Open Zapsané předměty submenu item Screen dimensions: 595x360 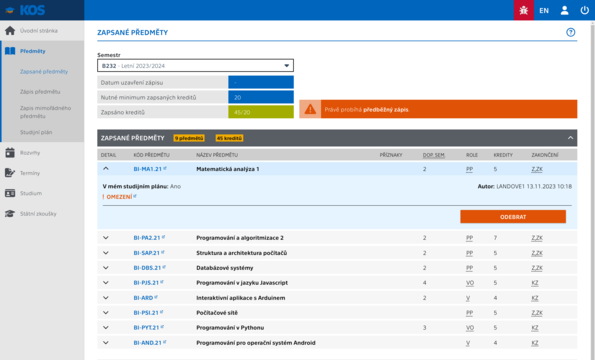[44, 71]
